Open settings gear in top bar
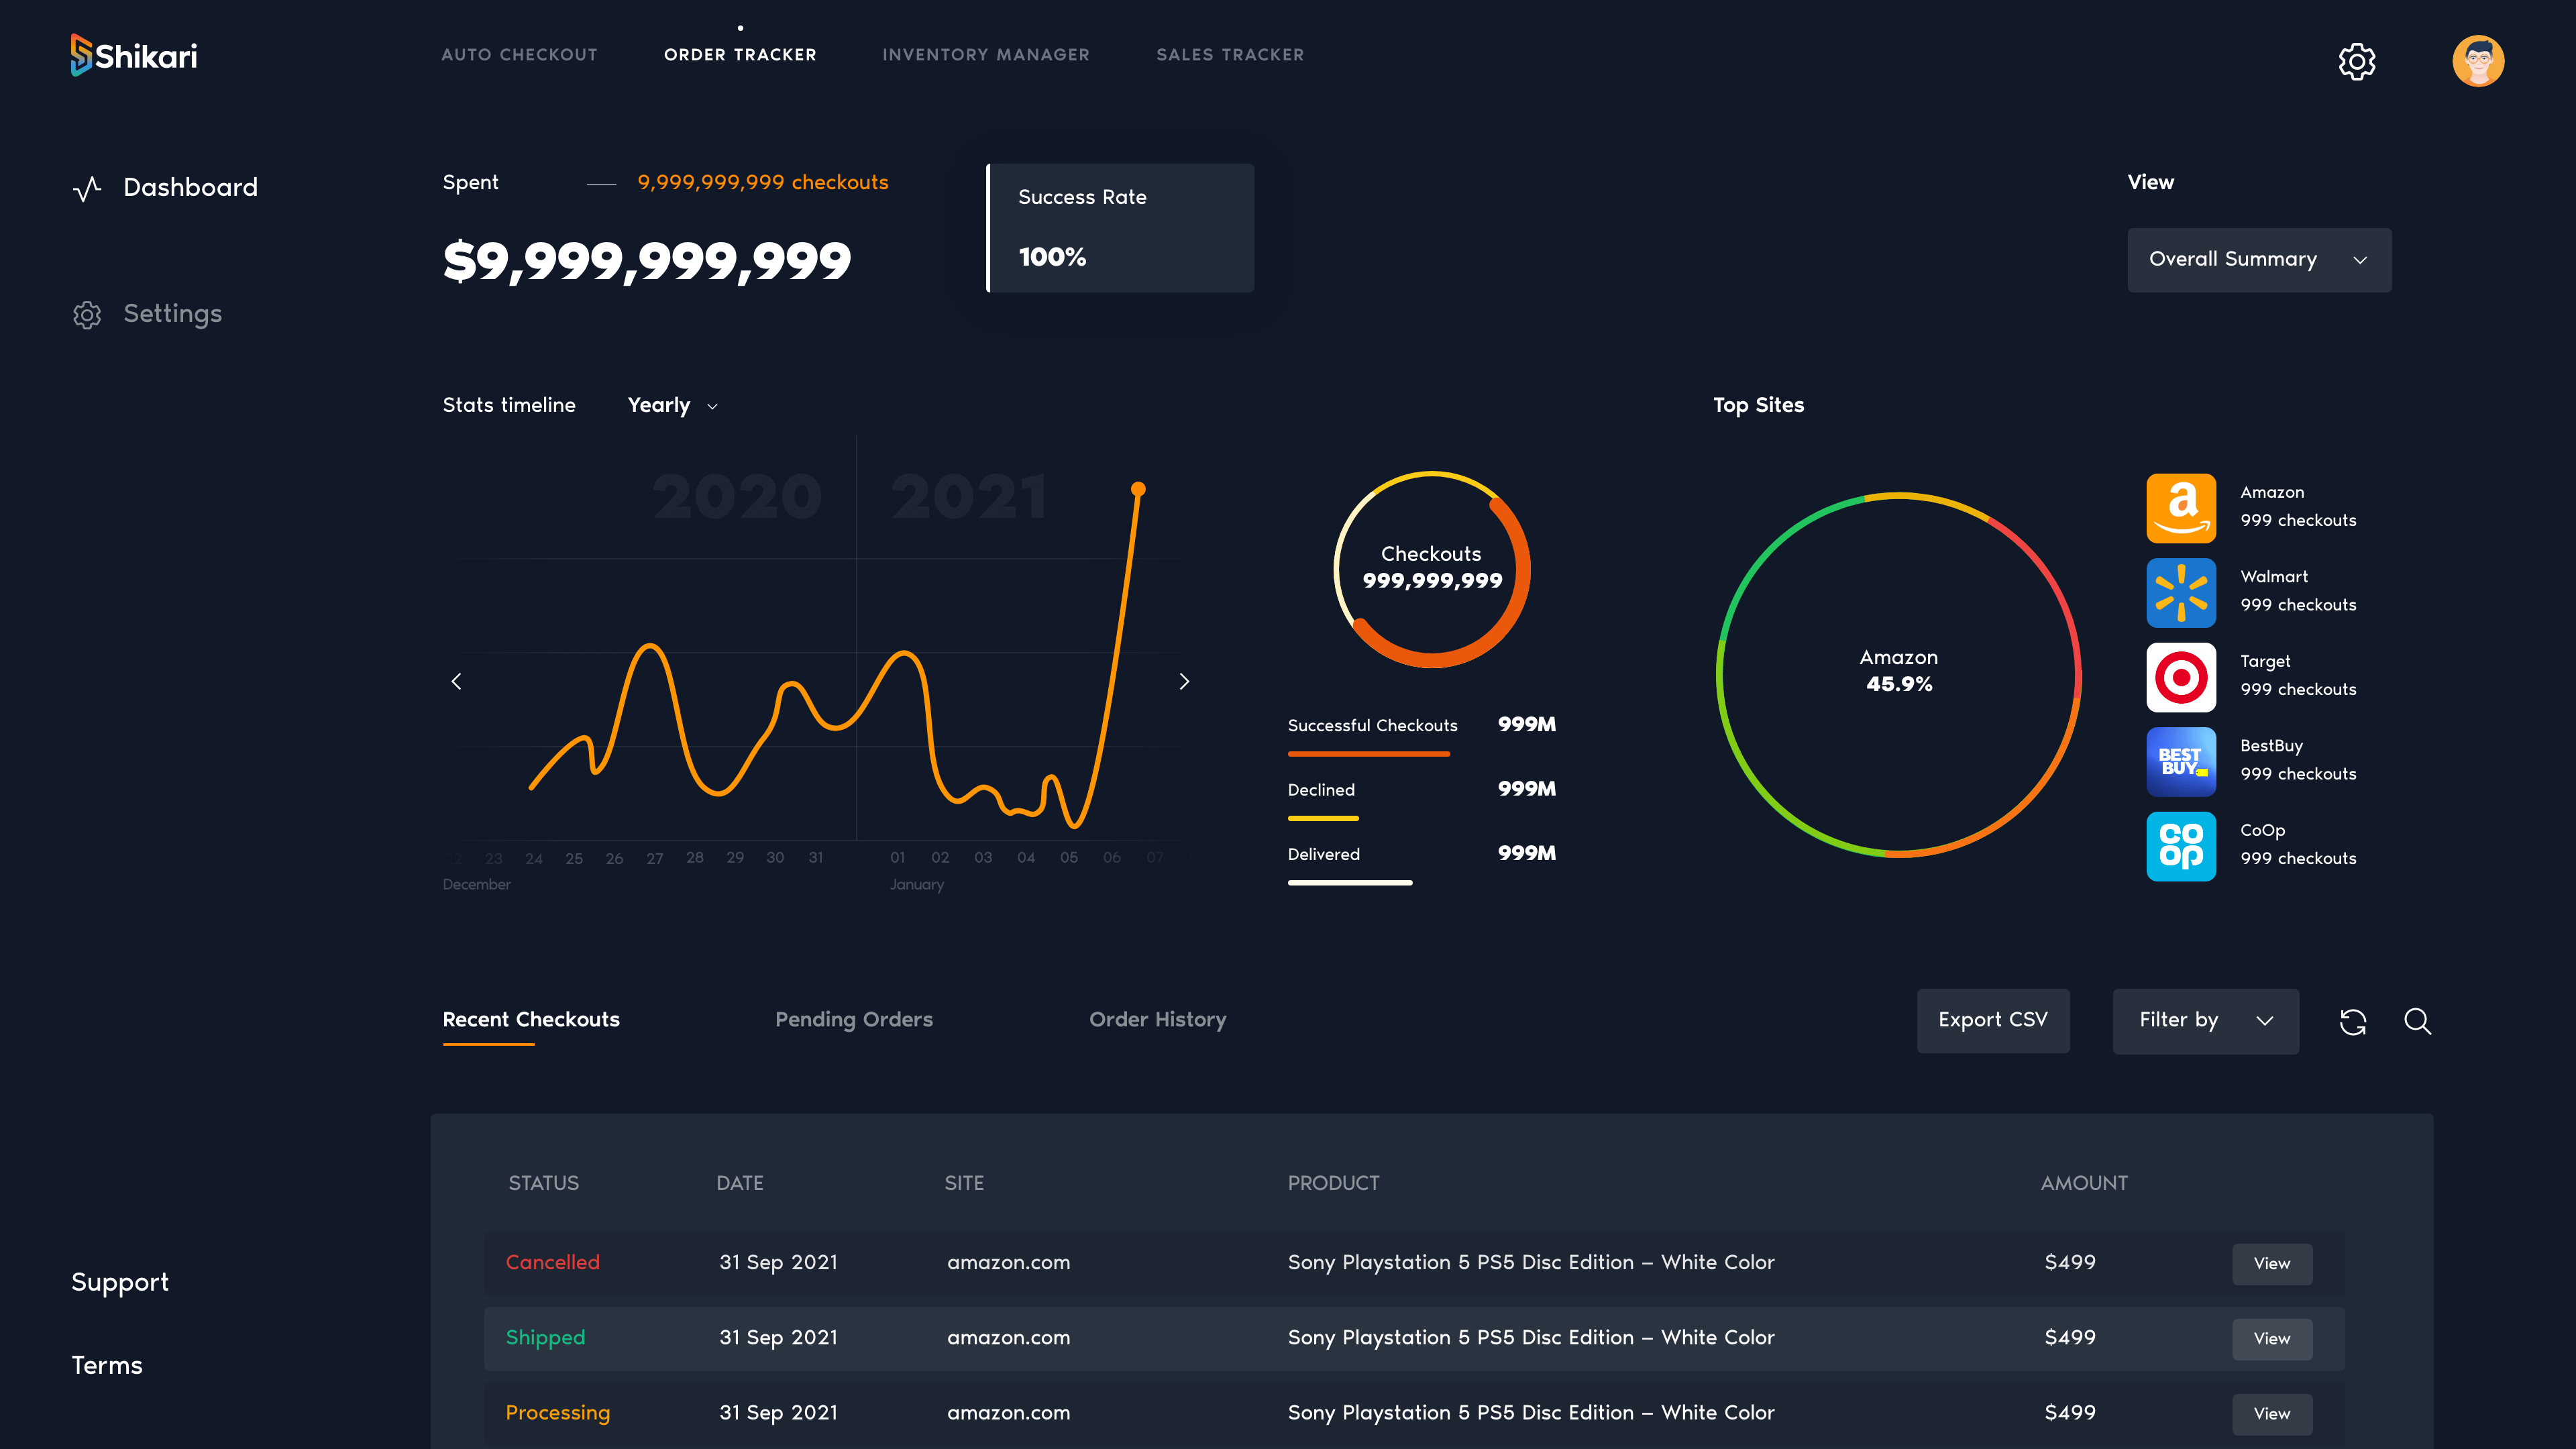The image size is (2576, 1449). (2357, 61)
